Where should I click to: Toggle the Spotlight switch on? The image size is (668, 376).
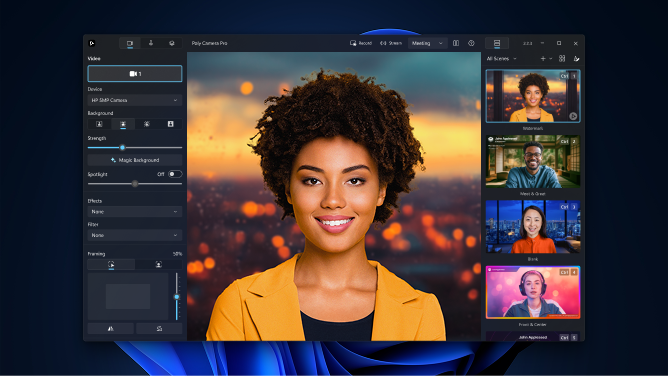(x=175, y=174)
